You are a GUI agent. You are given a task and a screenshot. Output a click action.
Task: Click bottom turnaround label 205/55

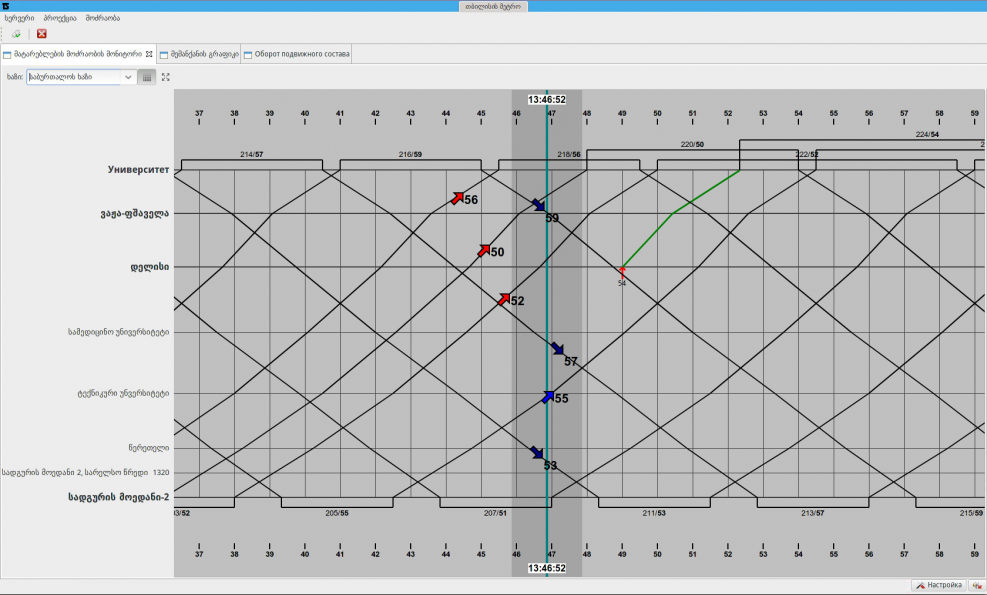pos(337,513)
